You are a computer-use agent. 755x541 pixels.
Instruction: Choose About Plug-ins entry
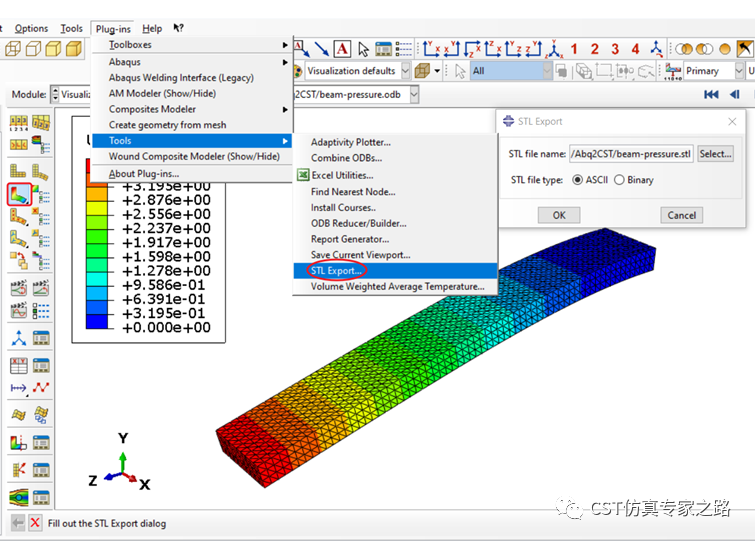point(192,174)
